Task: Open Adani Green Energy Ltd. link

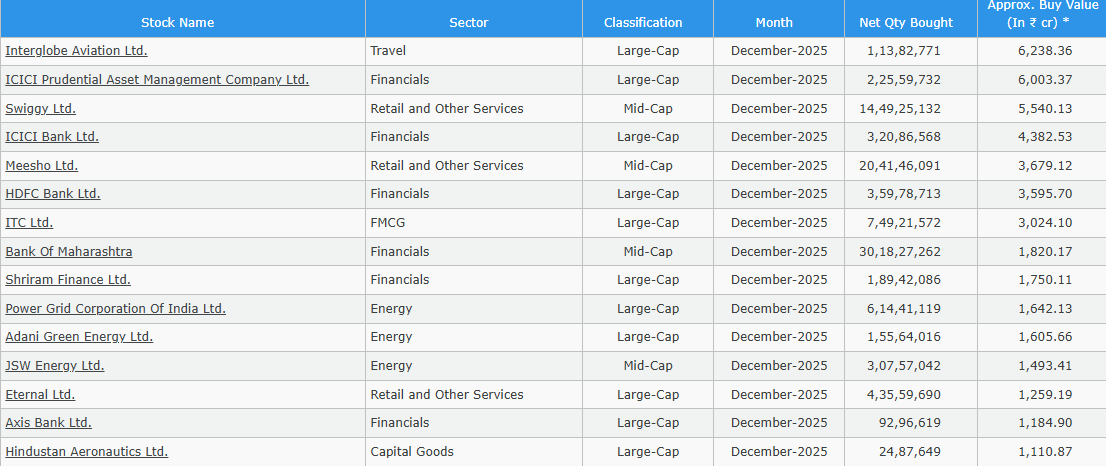Action: click(79, 337)
